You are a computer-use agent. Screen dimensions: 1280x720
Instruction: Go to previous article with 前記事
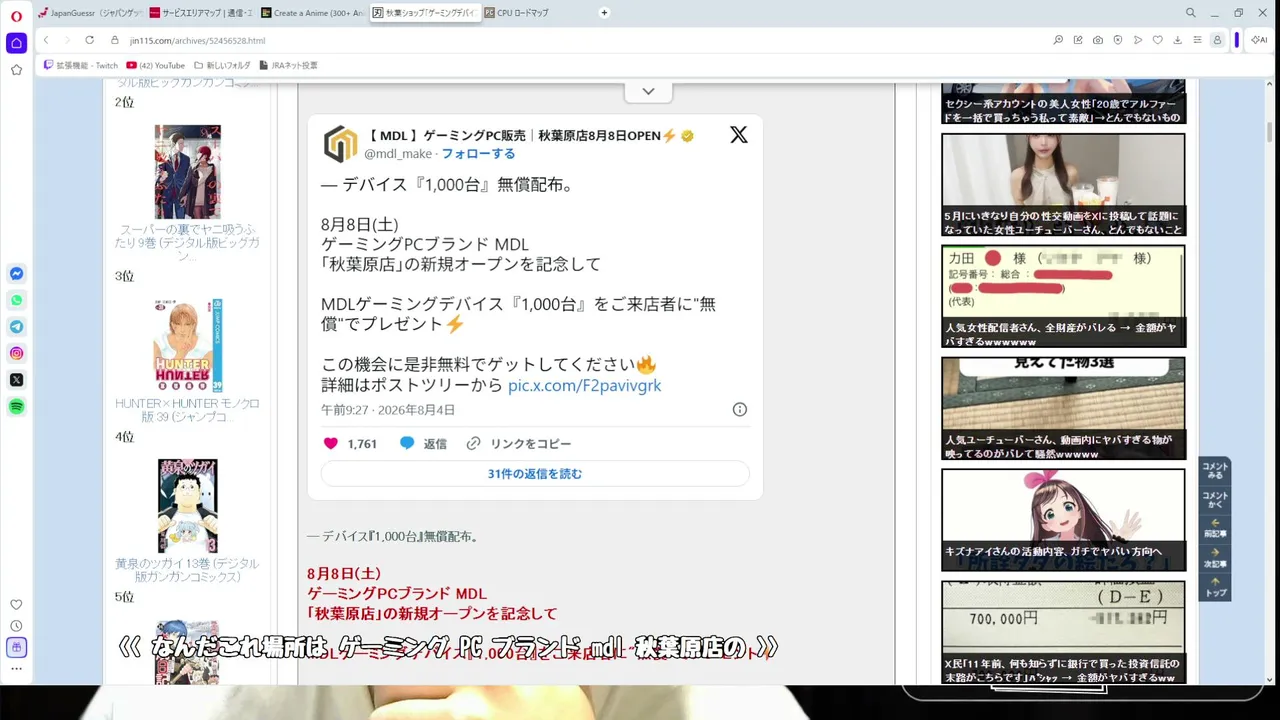pyautogui.click(x=1215, y=528)
